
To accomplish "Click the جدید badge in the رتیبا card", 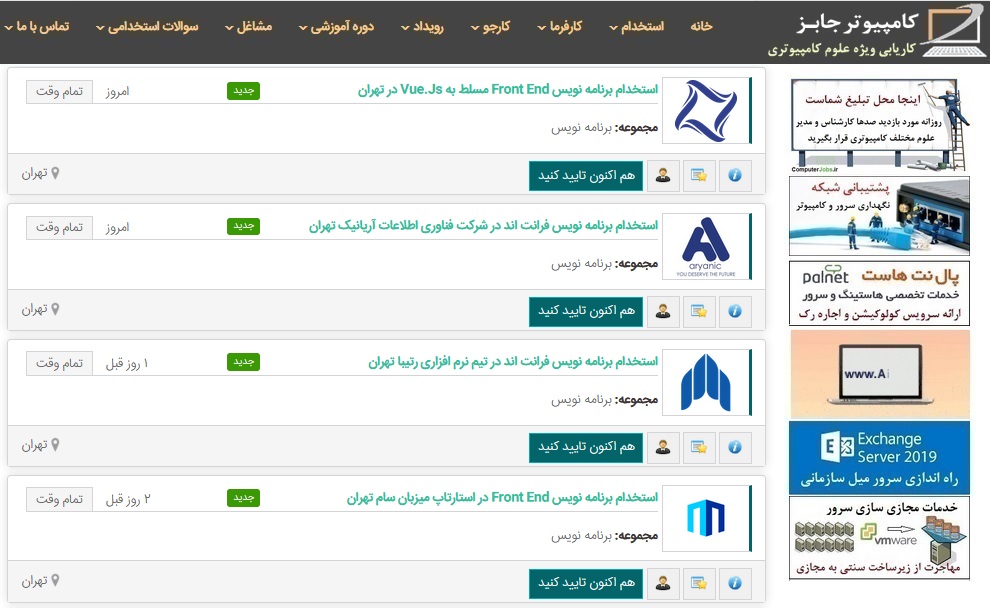I will pos(243,362).
